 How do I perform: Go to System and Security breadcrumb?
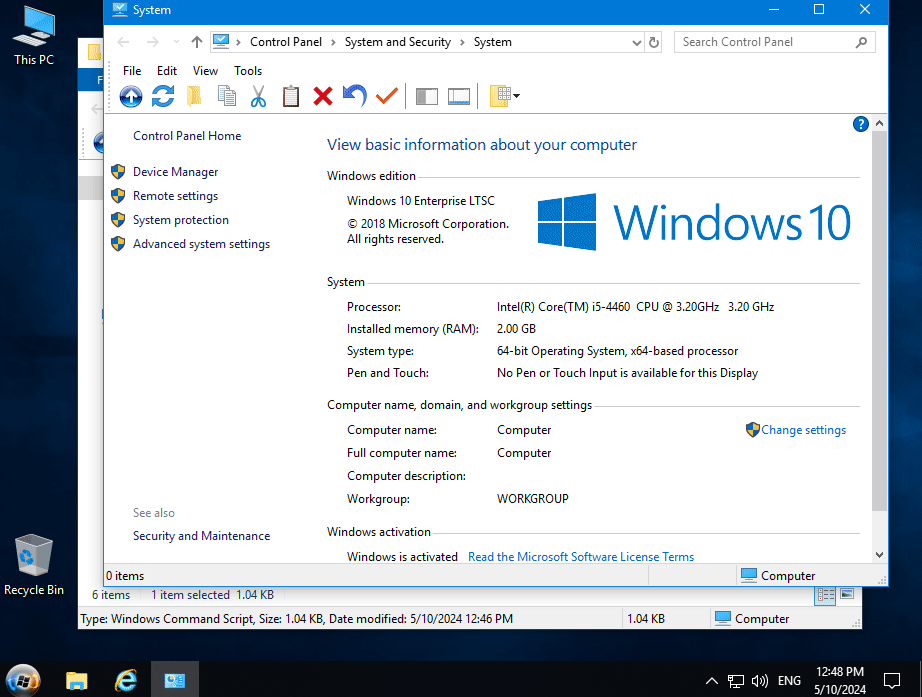(397, 42)
